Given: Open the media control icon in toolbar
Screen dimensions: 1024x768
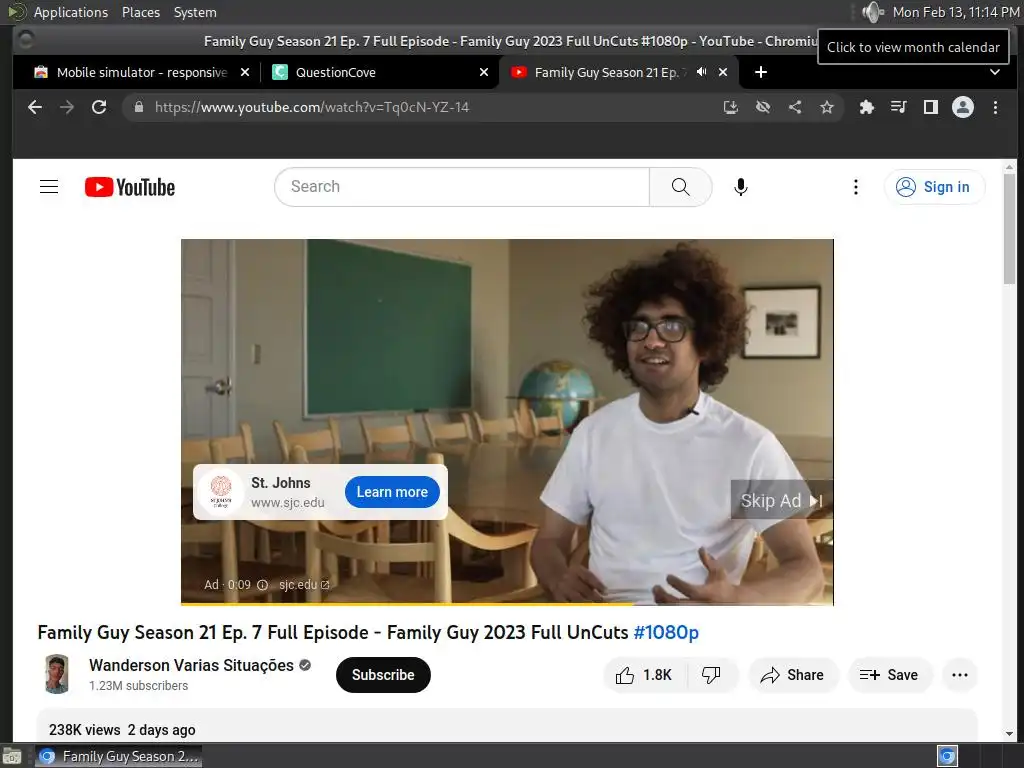Looking at the screenshot, I should click(899, 107).
